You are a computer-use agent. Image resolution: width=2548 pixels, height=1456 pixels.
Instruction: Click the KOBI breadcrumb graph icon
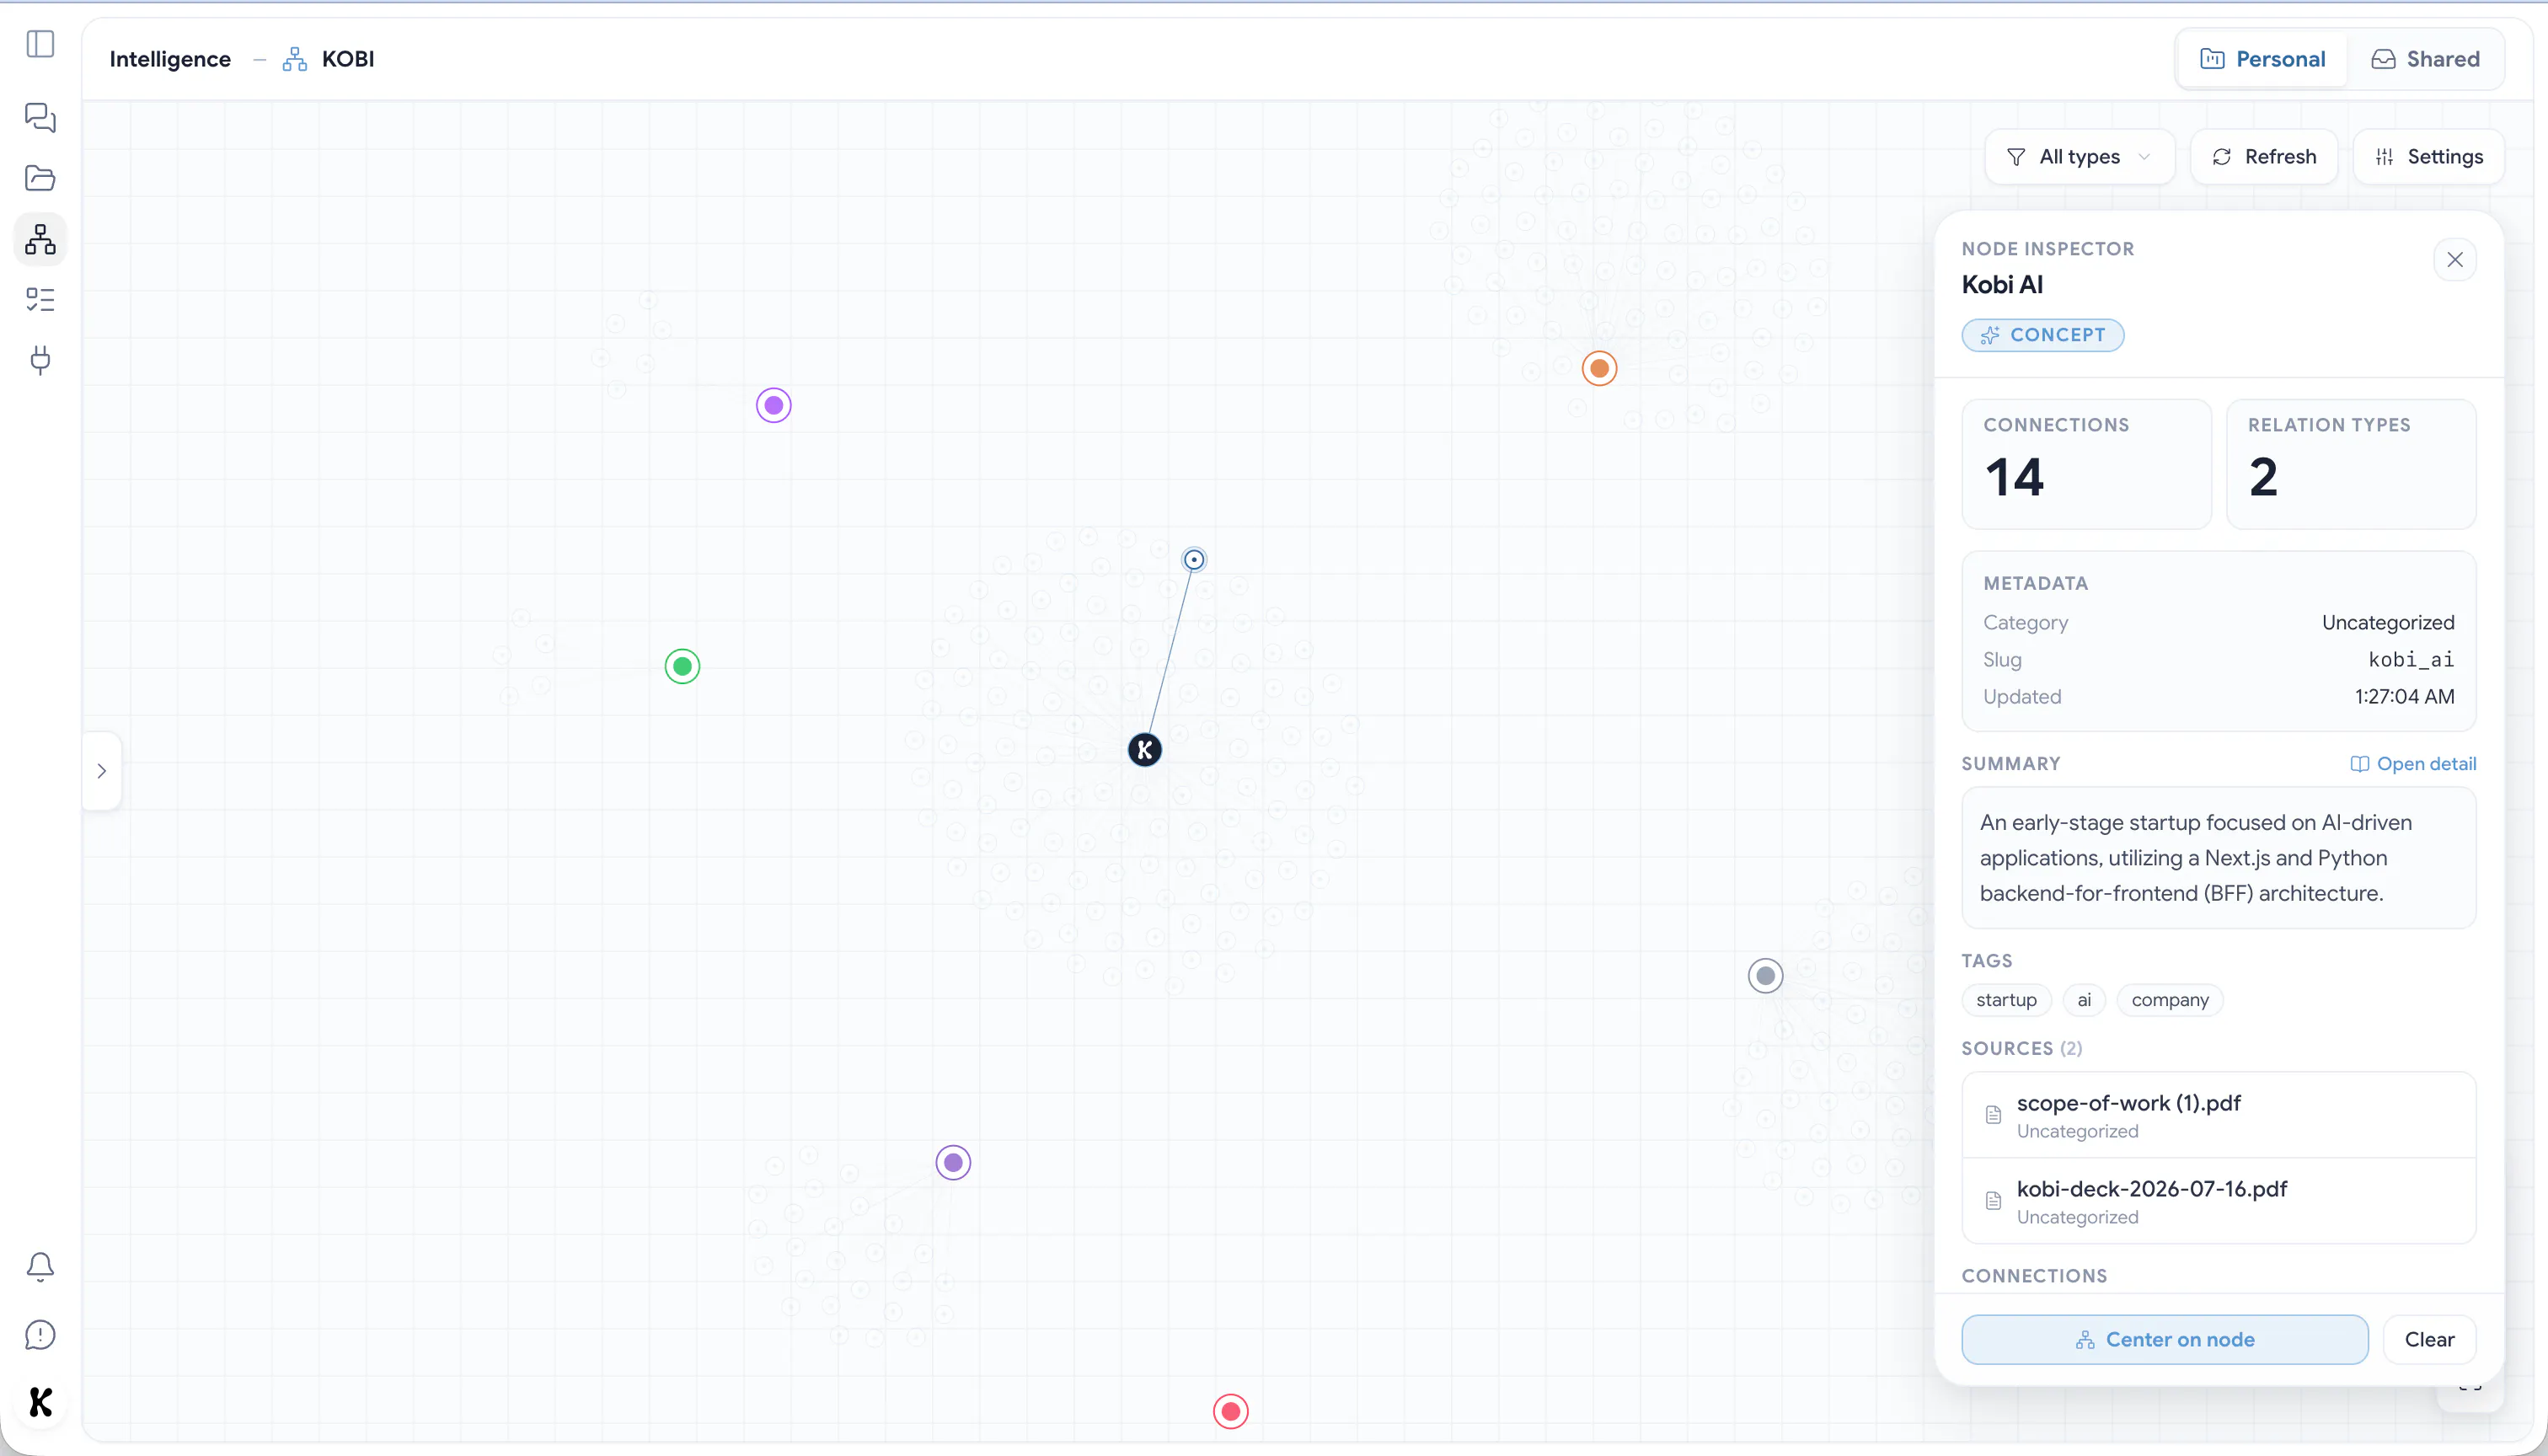tap(295, 60)
